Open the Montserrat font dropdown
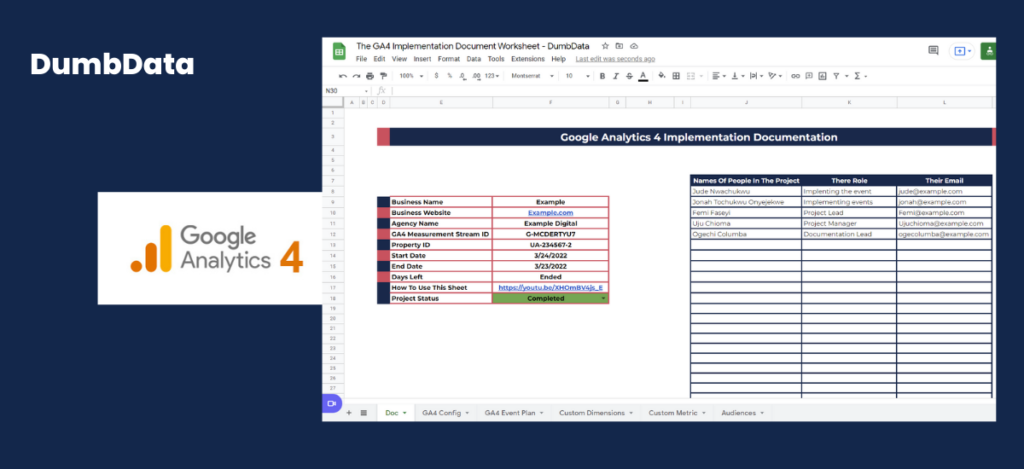Screen dimensions: 1024x469 tap(532, 76)
